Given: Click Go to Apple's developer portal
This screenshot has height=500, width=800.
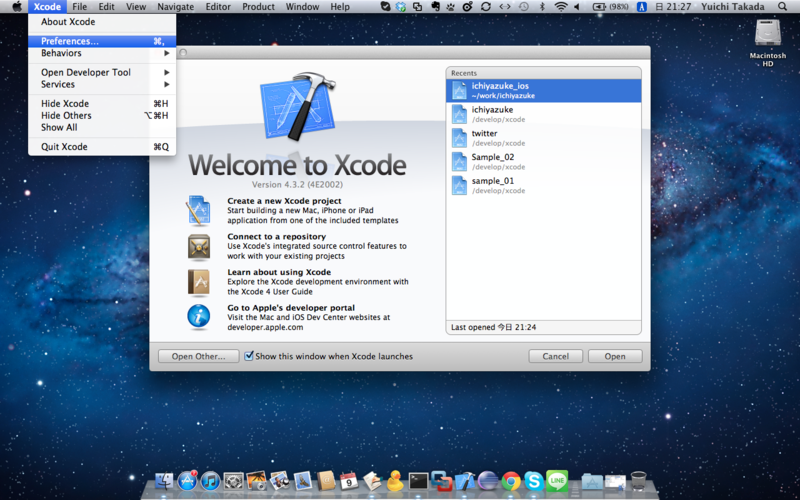Looking at the screenshot, I should (291, 308).
